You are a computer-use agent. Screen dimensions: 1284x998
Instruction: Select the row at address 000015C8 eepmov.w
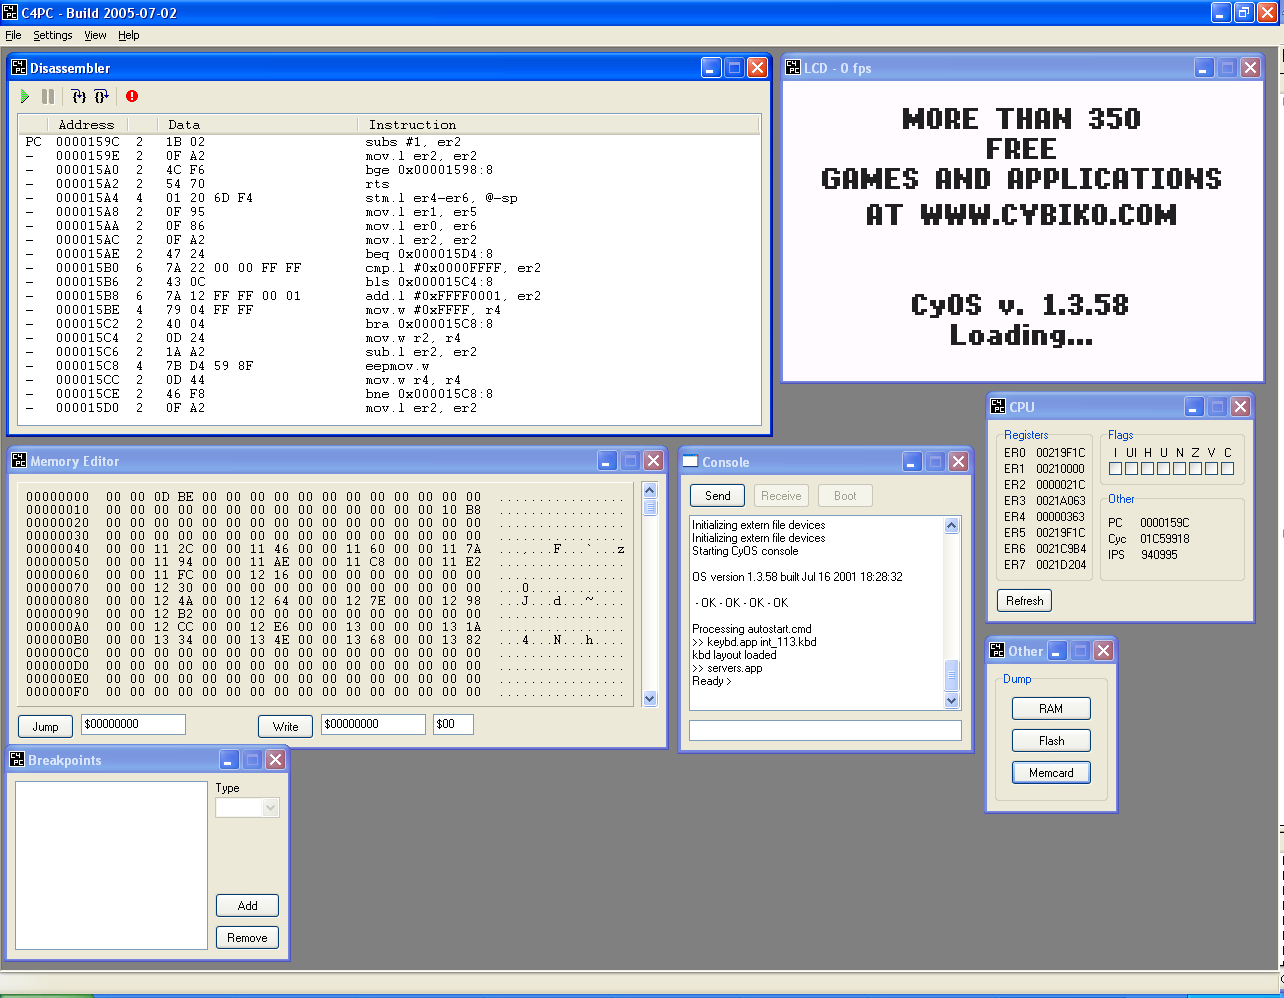click(388, 366)
